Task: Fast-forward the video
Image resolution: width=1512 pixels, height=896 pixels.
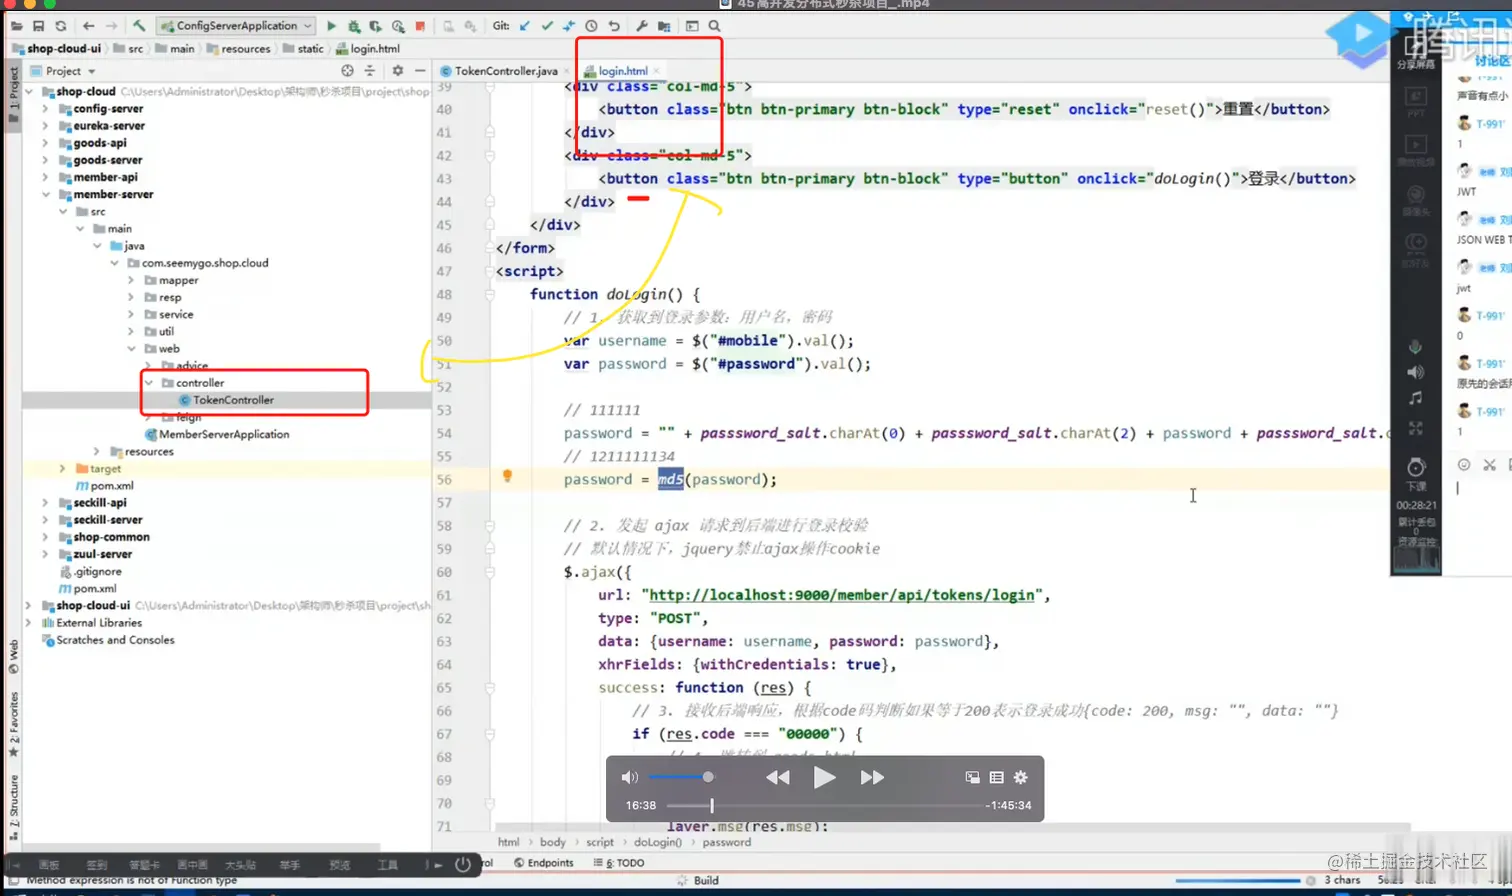Action: [x=872, y=778]
